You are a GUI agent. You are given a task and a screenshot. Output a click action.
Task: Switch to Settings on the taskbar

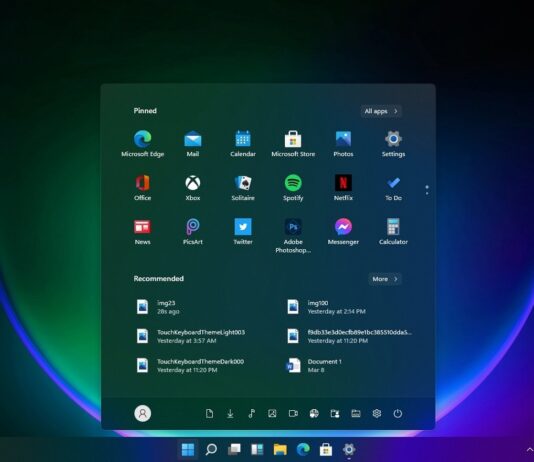click(x=349, y=449)
